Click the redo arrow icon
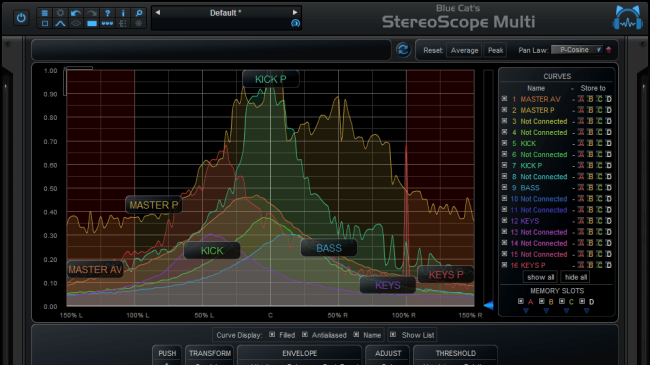 [x=92, y=13]
